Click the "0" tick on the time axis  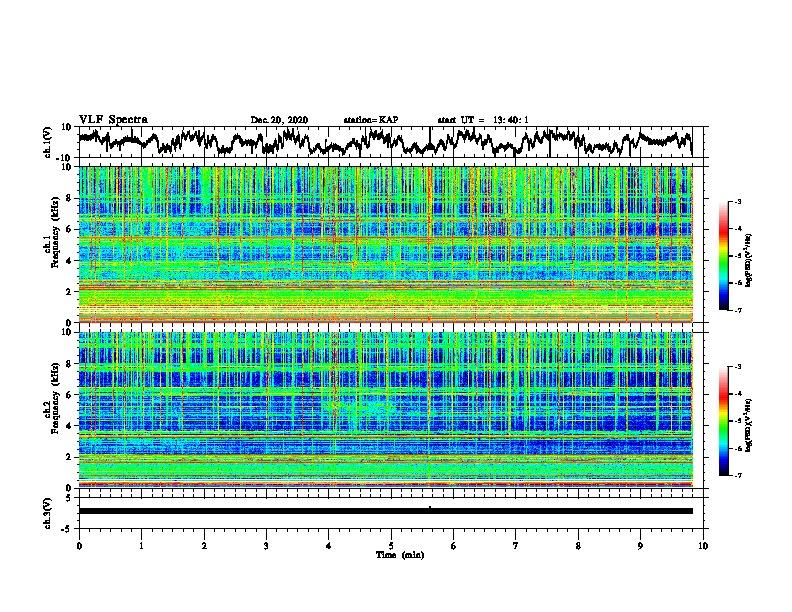[x=79, y=546]
